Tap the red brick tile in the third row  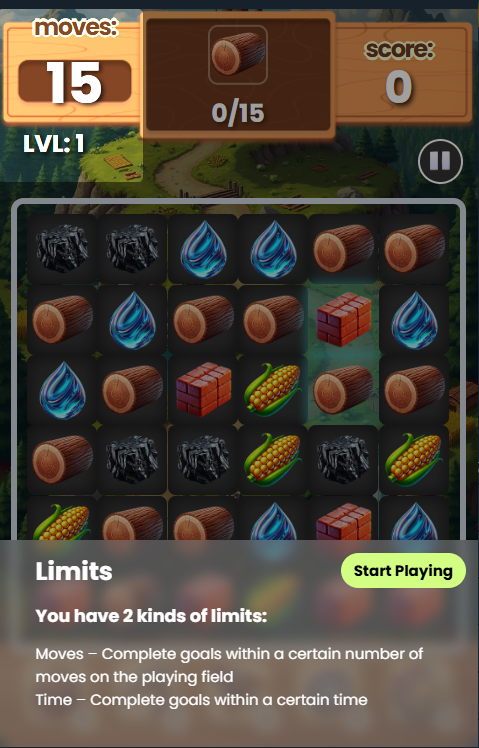203,389
